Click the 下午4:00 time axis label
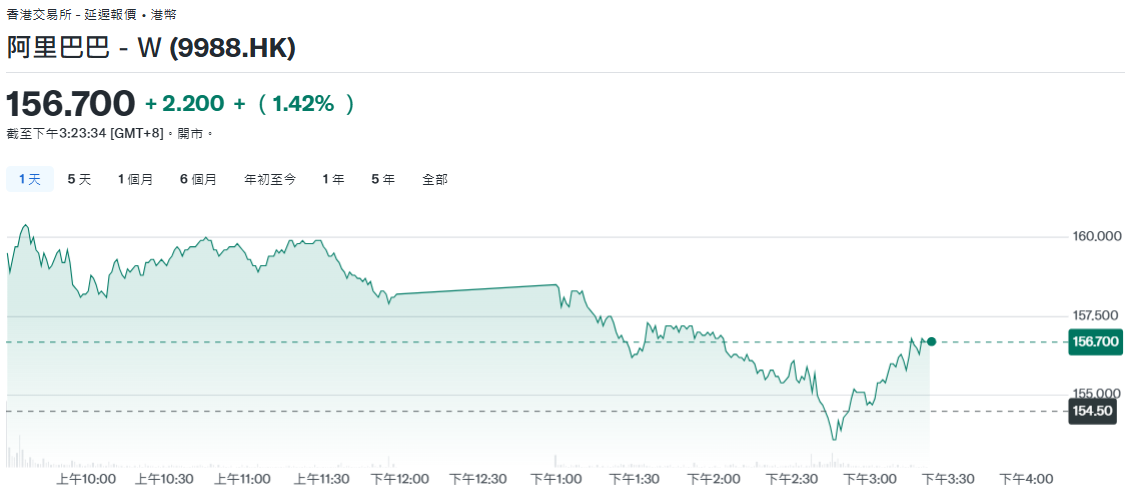The width and height of the screenshot is (1128, 493). coord(1026,479)
